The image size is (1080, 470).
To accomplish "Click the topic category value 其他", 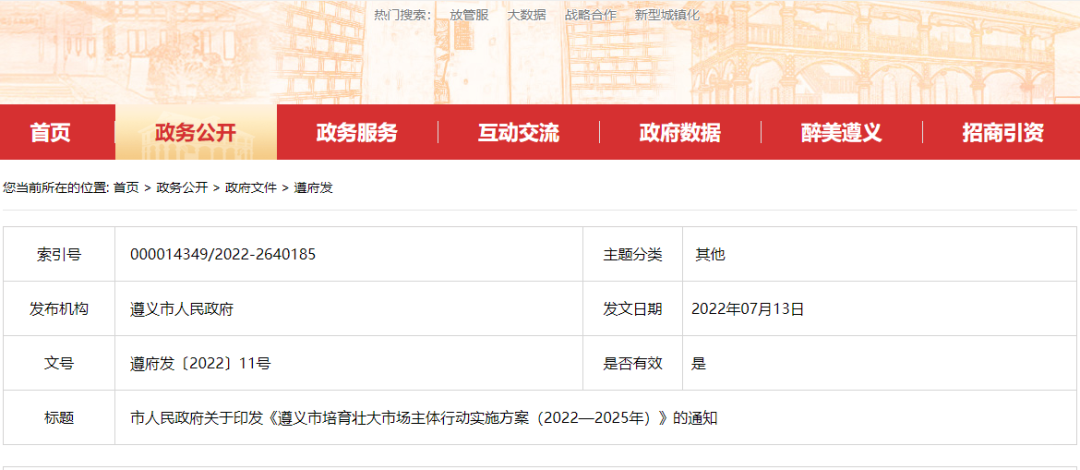I will [x=710, y=255].
